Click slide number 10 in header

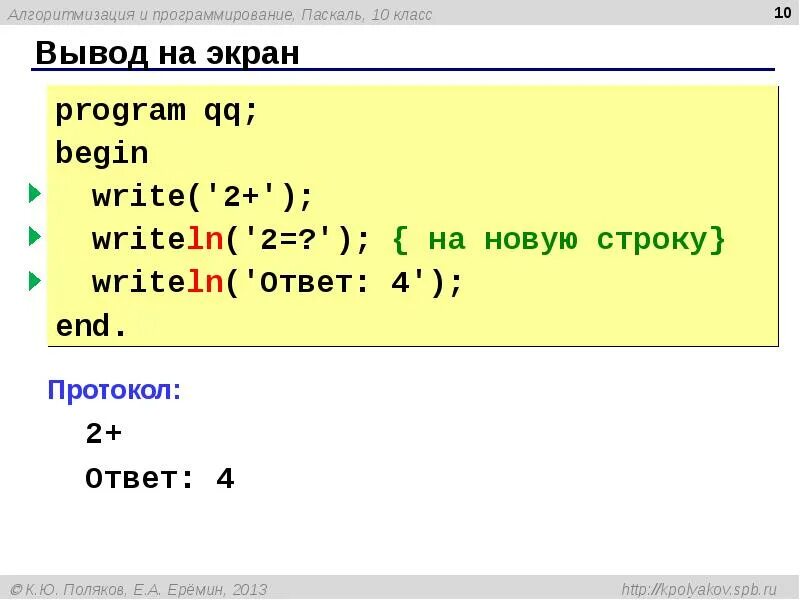pos(782,13)
